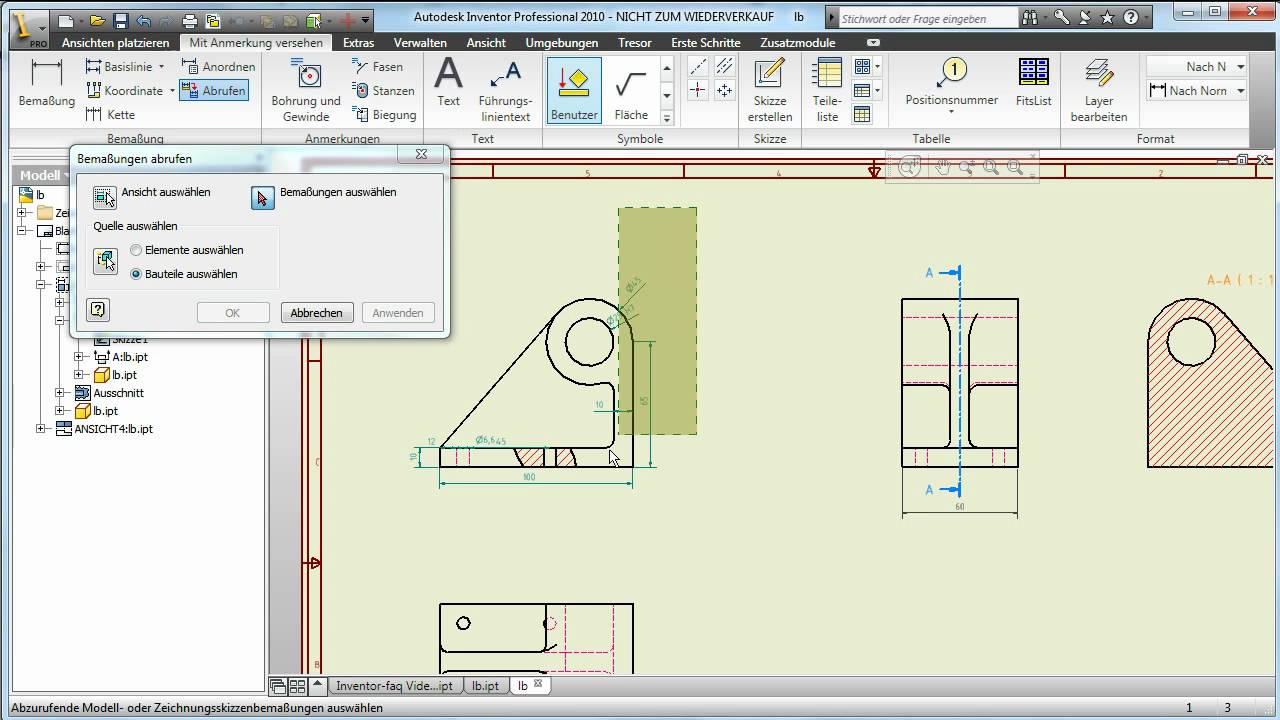Click the Abbrechen button in dialog
Image resolution: width=1280 pixels, height=720 pixels.
316,313
